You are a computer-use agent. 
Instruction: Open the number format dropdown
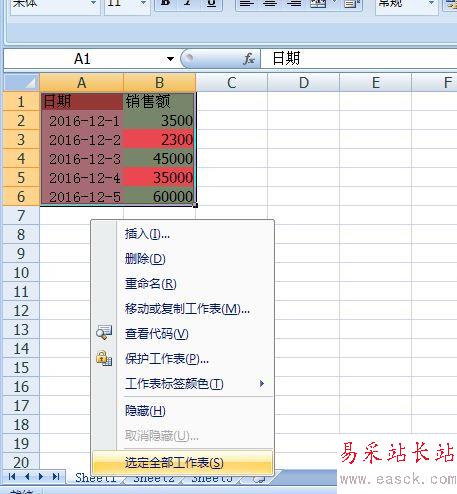(431, 3)
